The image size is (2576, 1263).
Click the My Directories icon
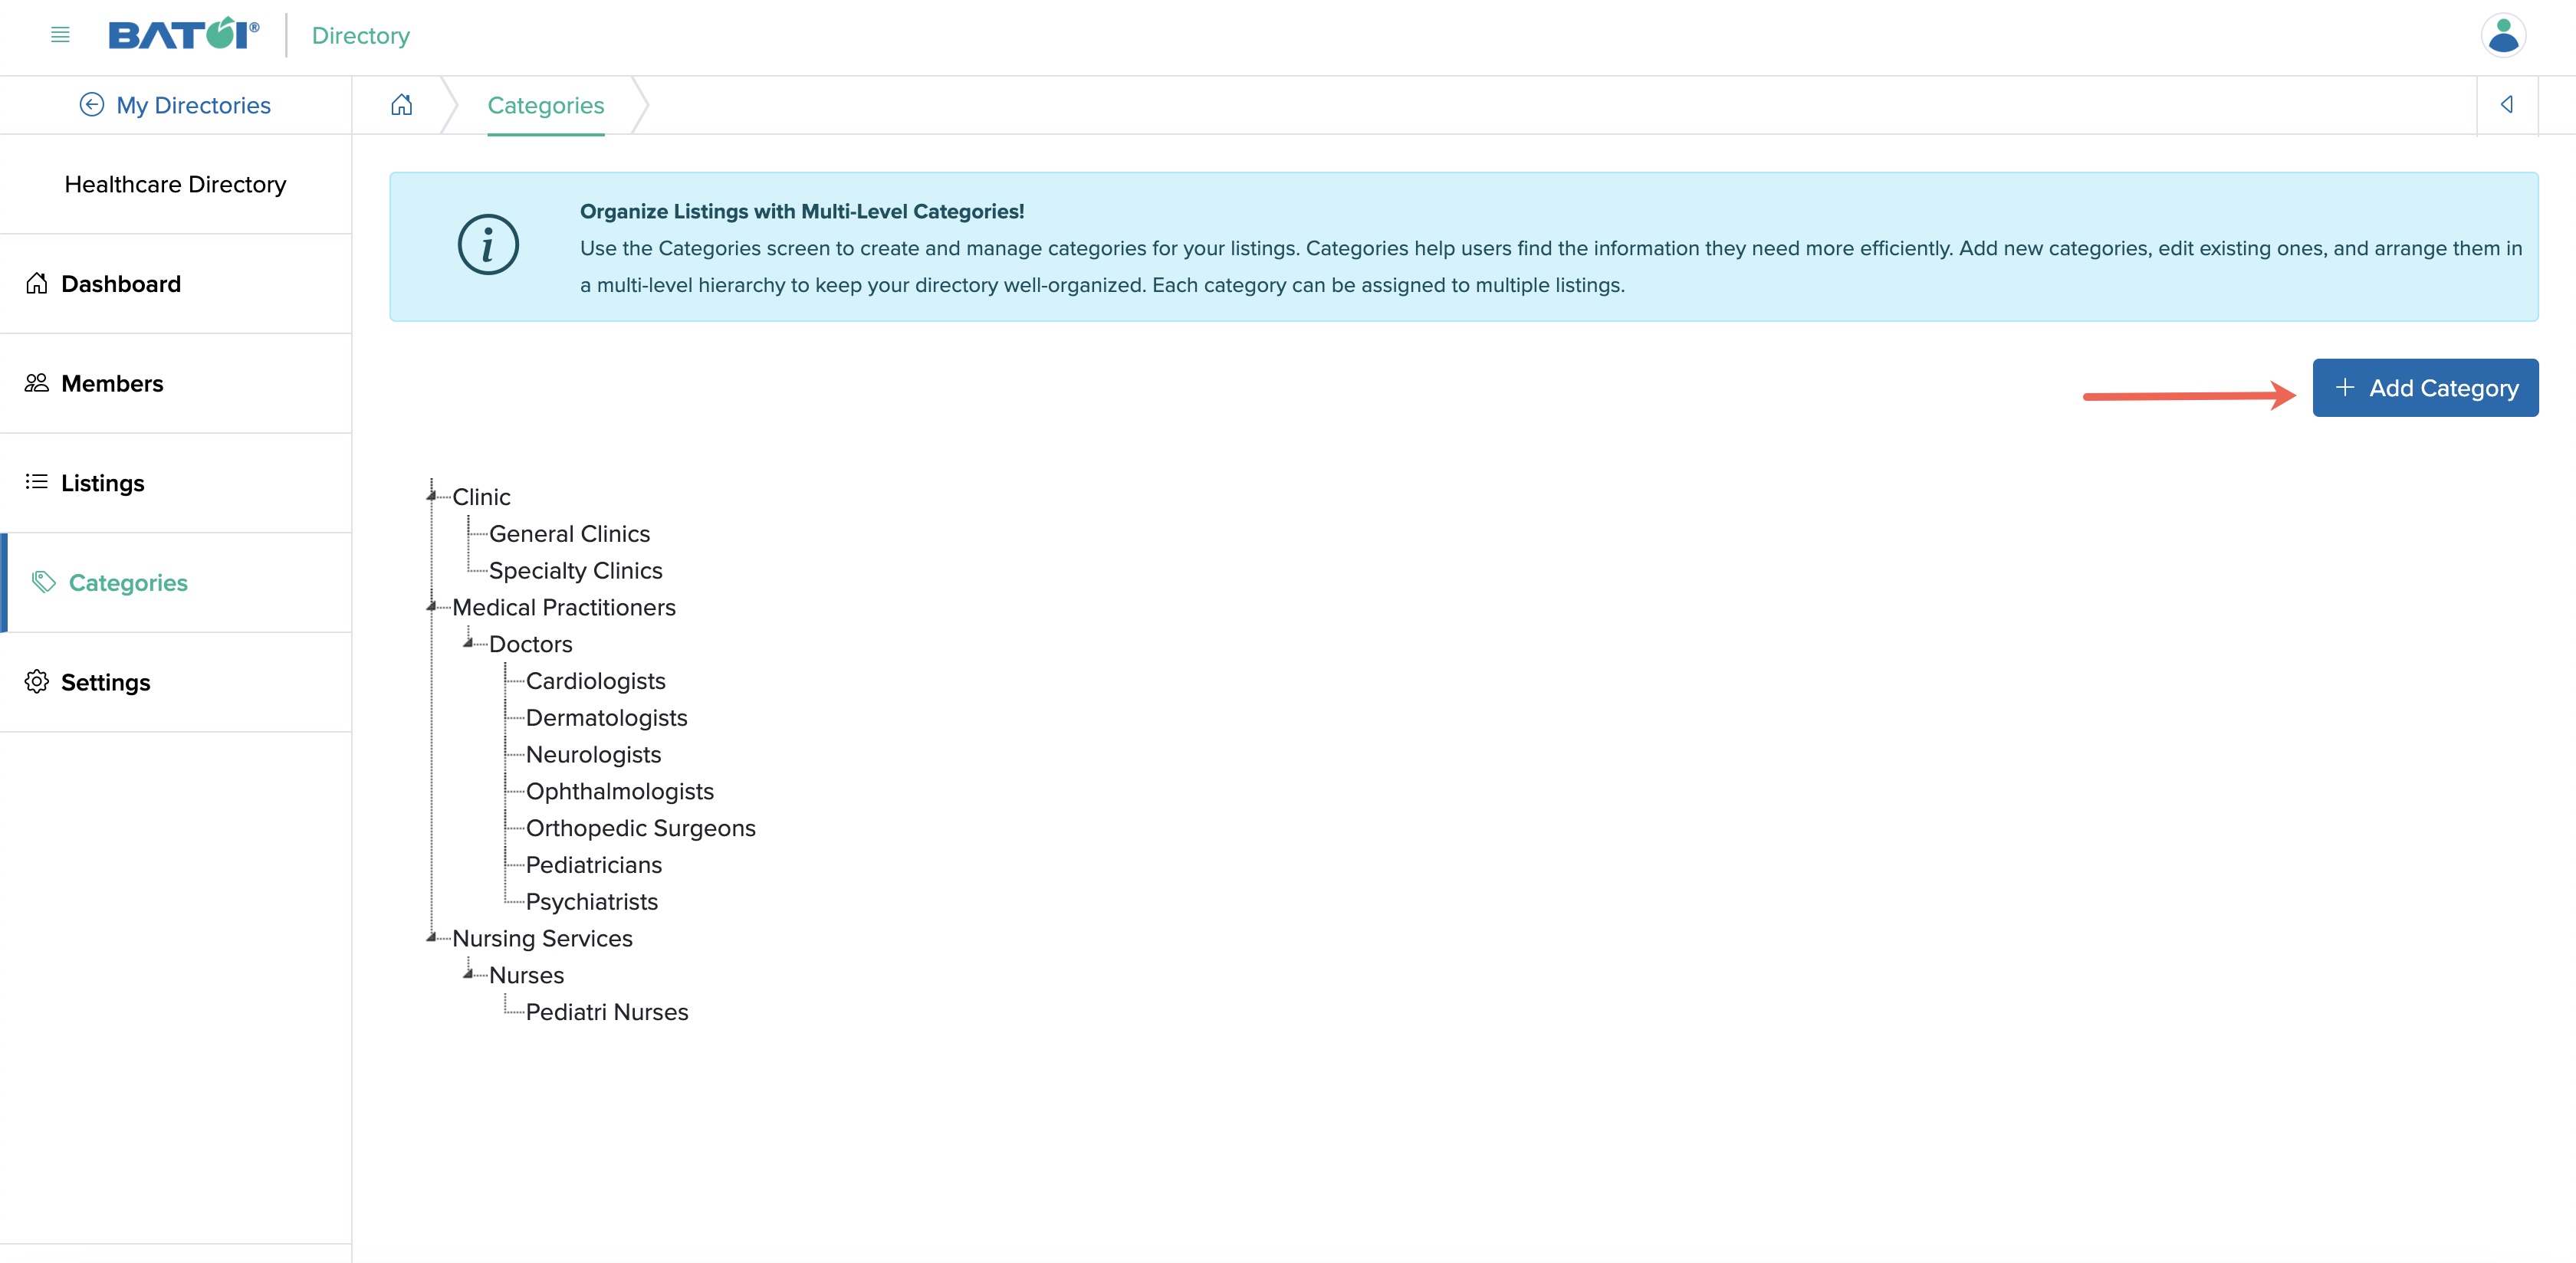click(90, 103)
